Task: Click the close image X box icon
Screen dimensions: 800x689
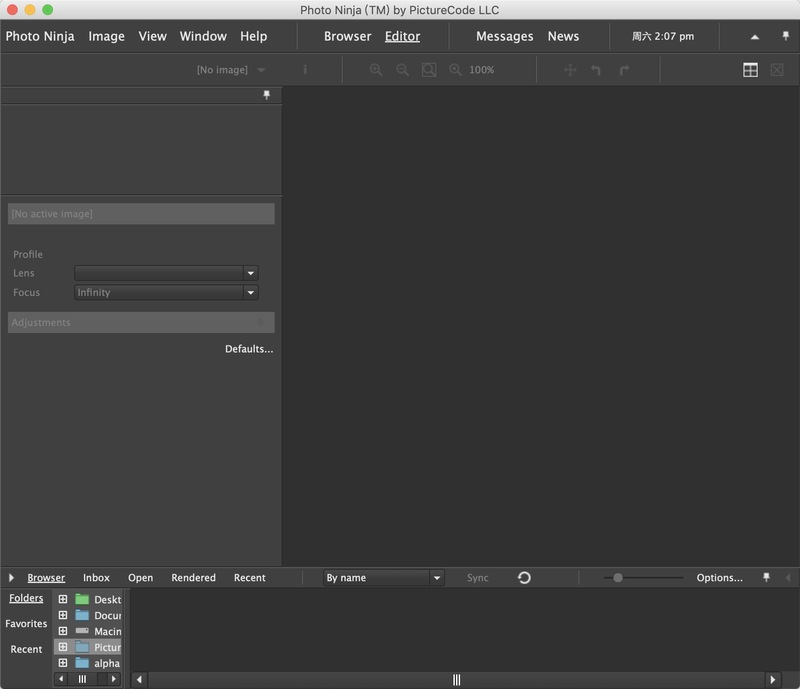Action: coord(777,70)
